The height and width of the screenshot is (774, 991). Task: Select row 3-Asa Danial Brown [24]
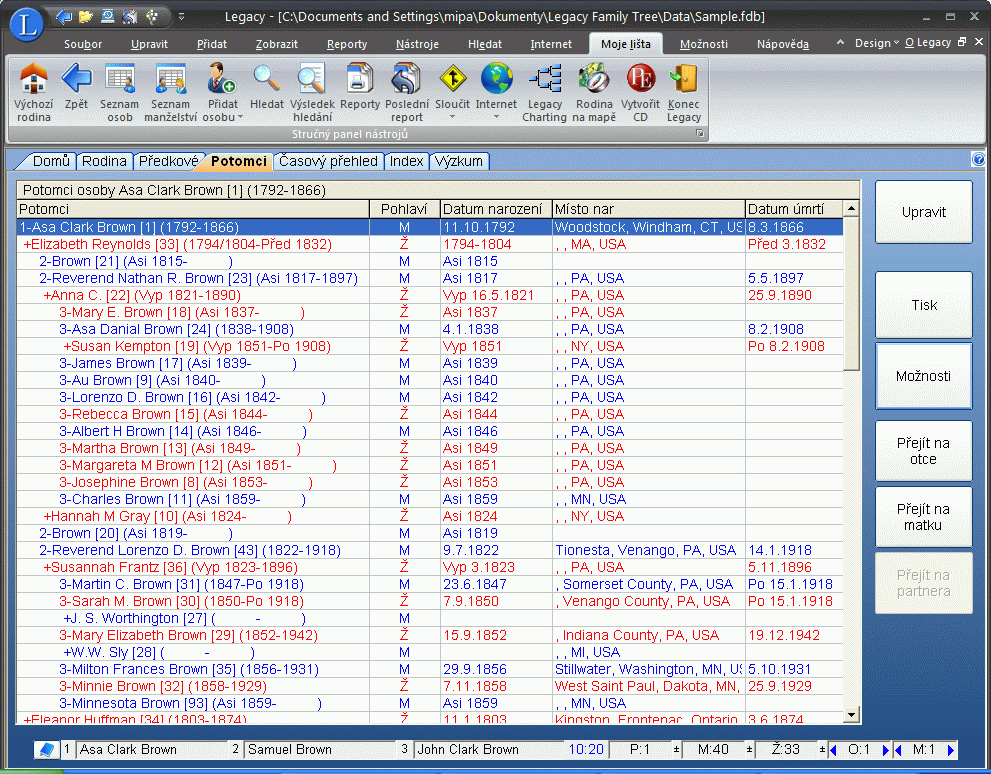(430, 329)
